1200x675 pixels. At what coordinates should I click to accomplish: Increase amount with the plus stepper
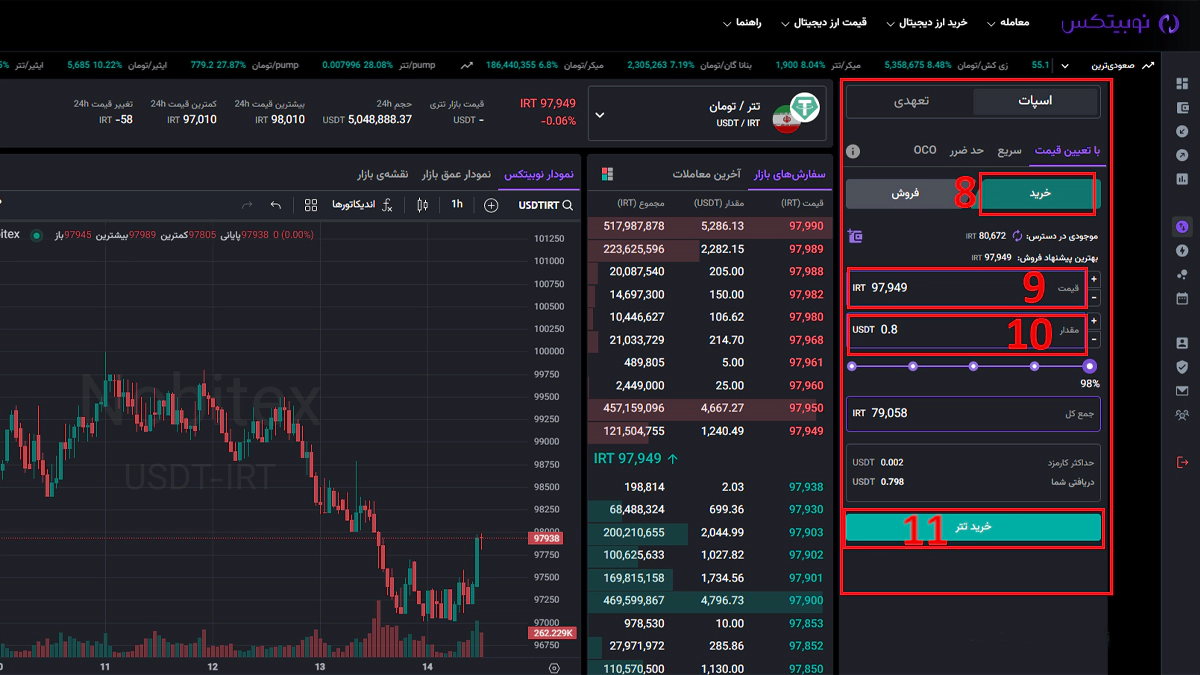[x=1093, y=321]
